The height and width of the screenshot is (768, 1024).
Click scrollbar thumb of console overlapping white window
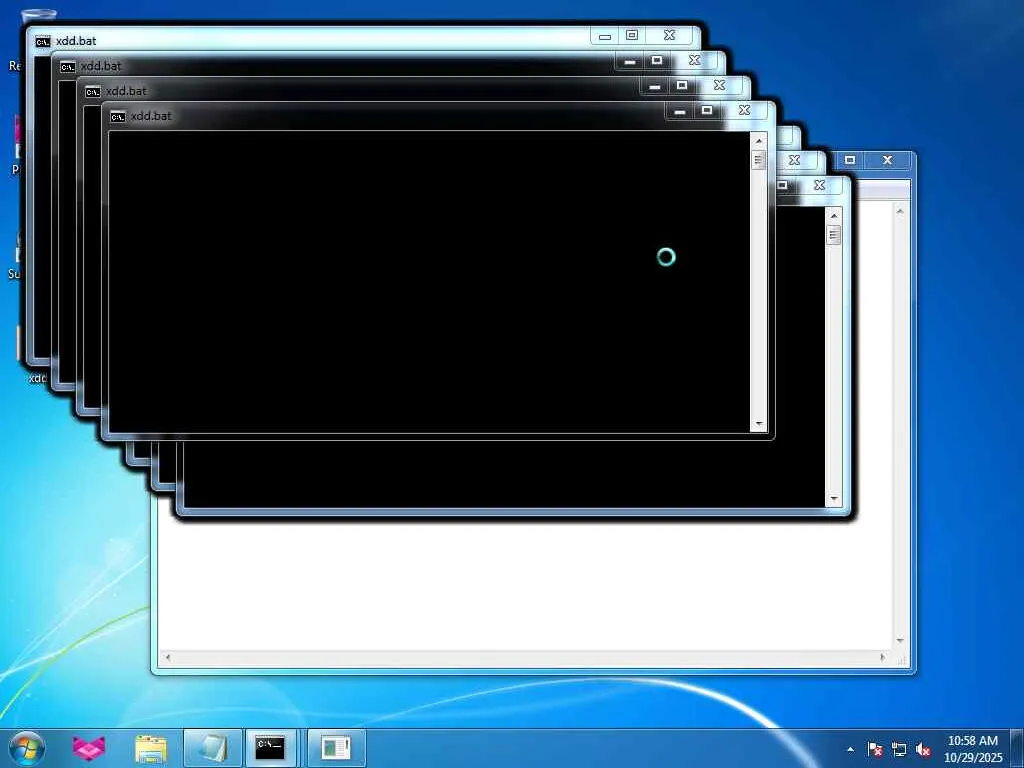coord(833,235)
